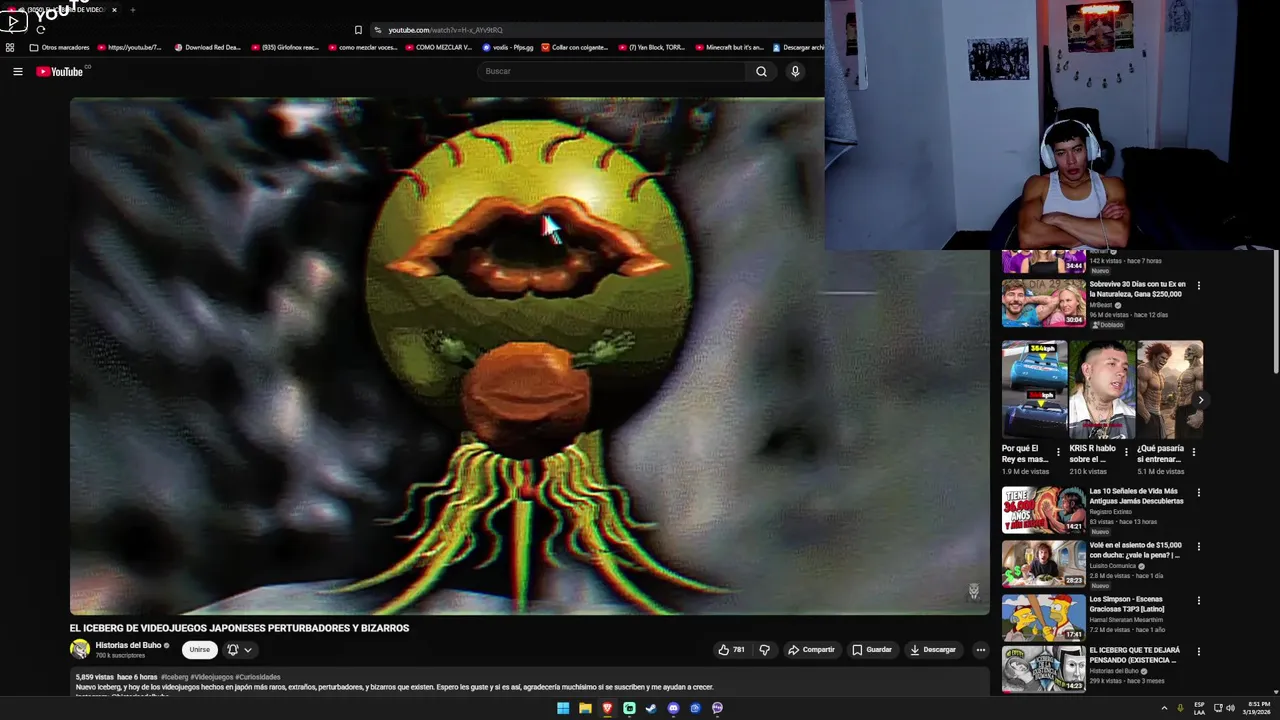Click the #Curiosidades hashtag link
Viewport: 1280px width, 720px height.
(258, 677)
